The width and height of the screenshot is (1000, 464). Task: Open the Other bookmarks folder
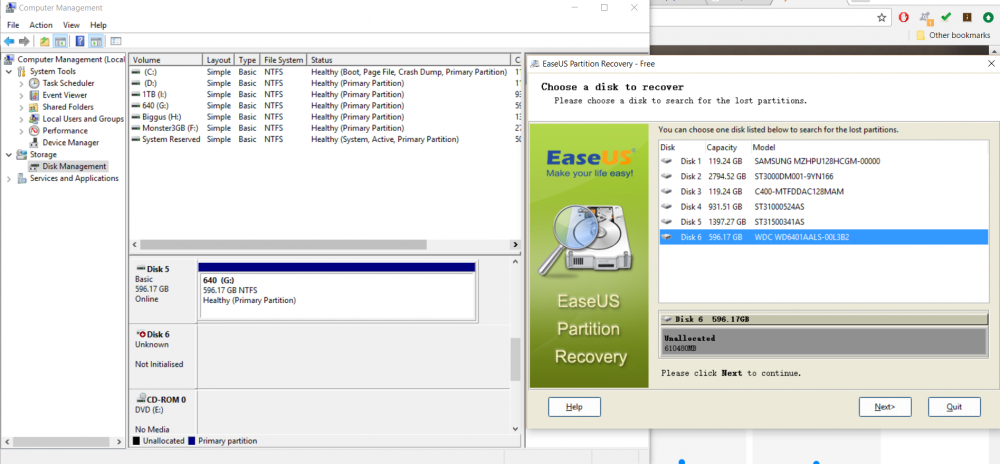(x=953, y=35)
